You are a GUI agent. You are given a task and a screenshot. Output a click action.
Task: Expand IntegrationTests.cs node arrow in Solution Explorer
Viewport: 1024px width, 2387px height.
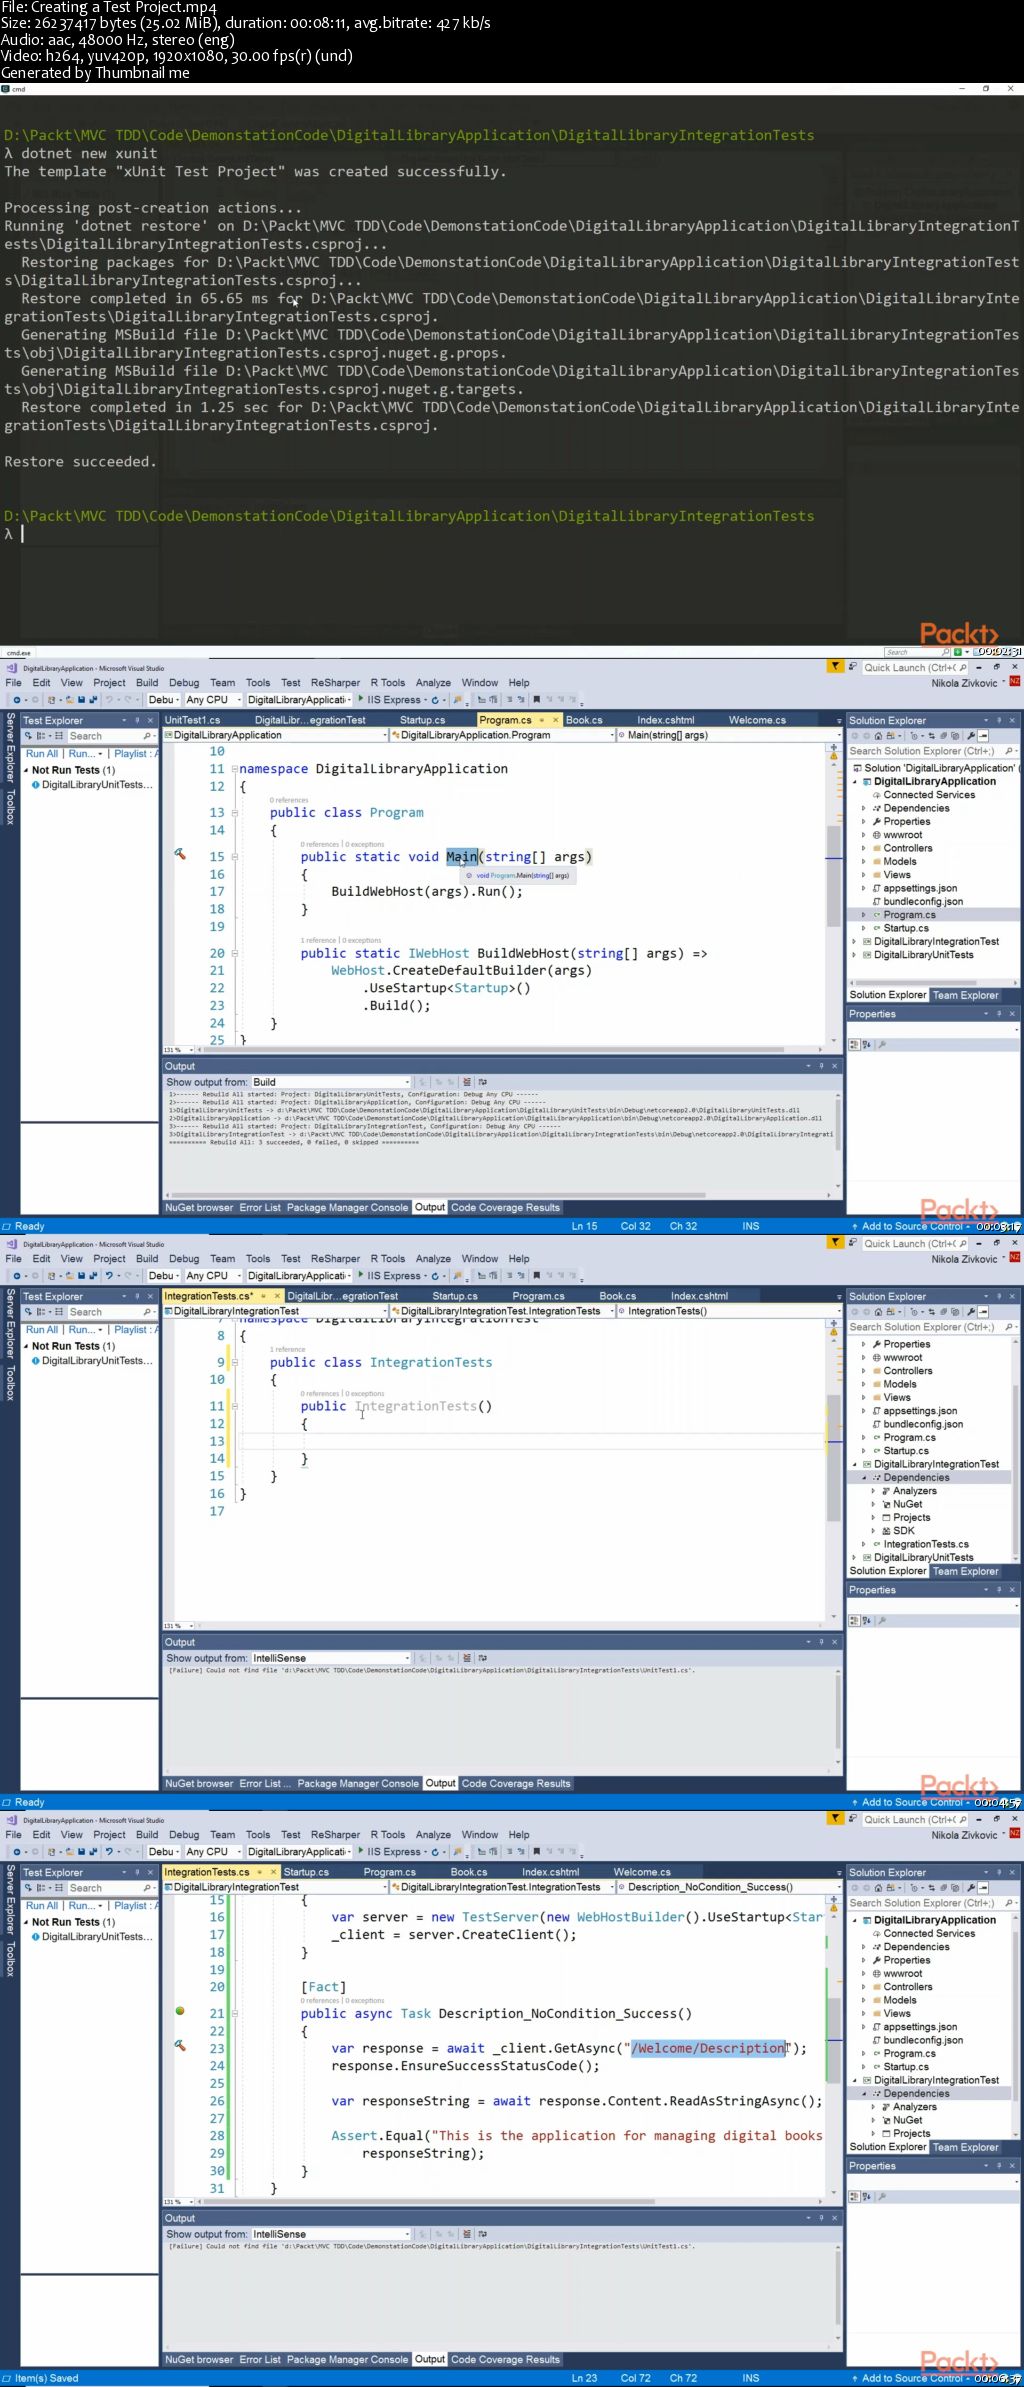click(864, 1544)
